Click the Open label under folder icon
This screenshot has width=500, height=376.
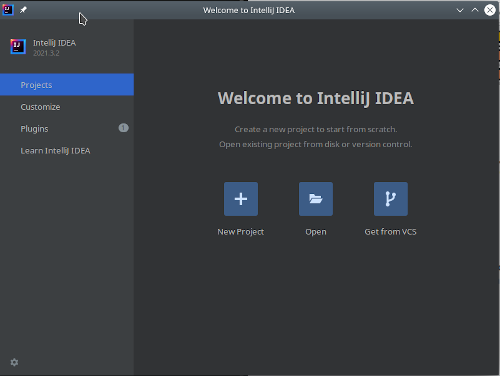(x=316, y=232)
